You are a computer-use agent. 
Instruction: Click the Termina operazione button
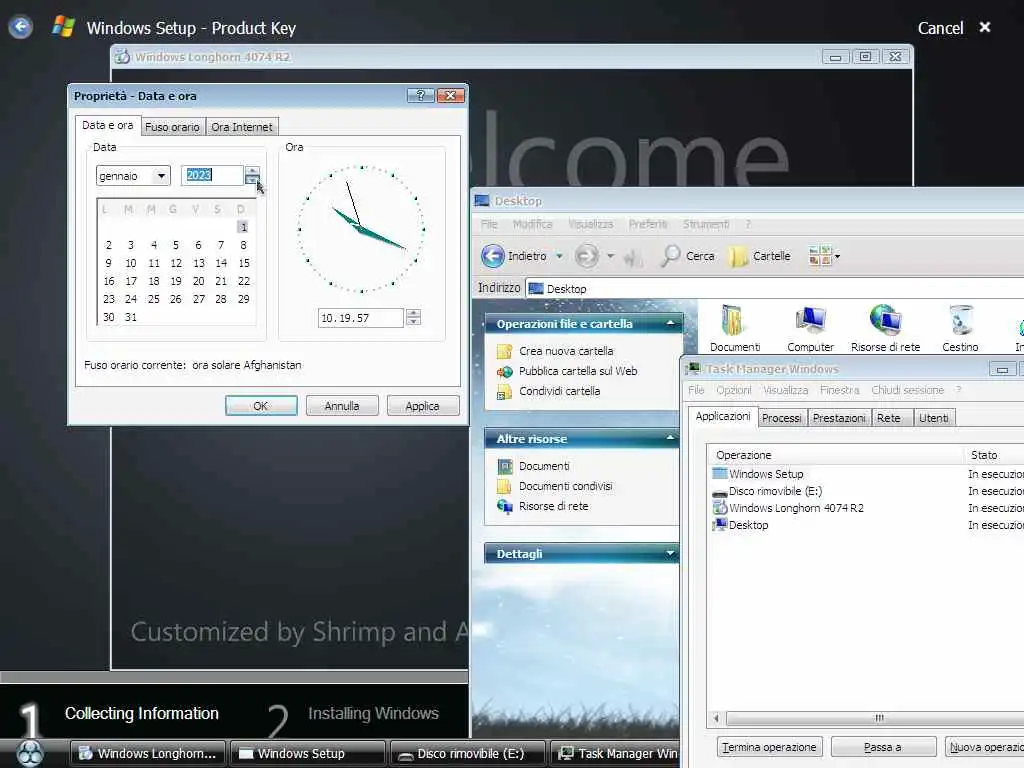click(769, 747)
